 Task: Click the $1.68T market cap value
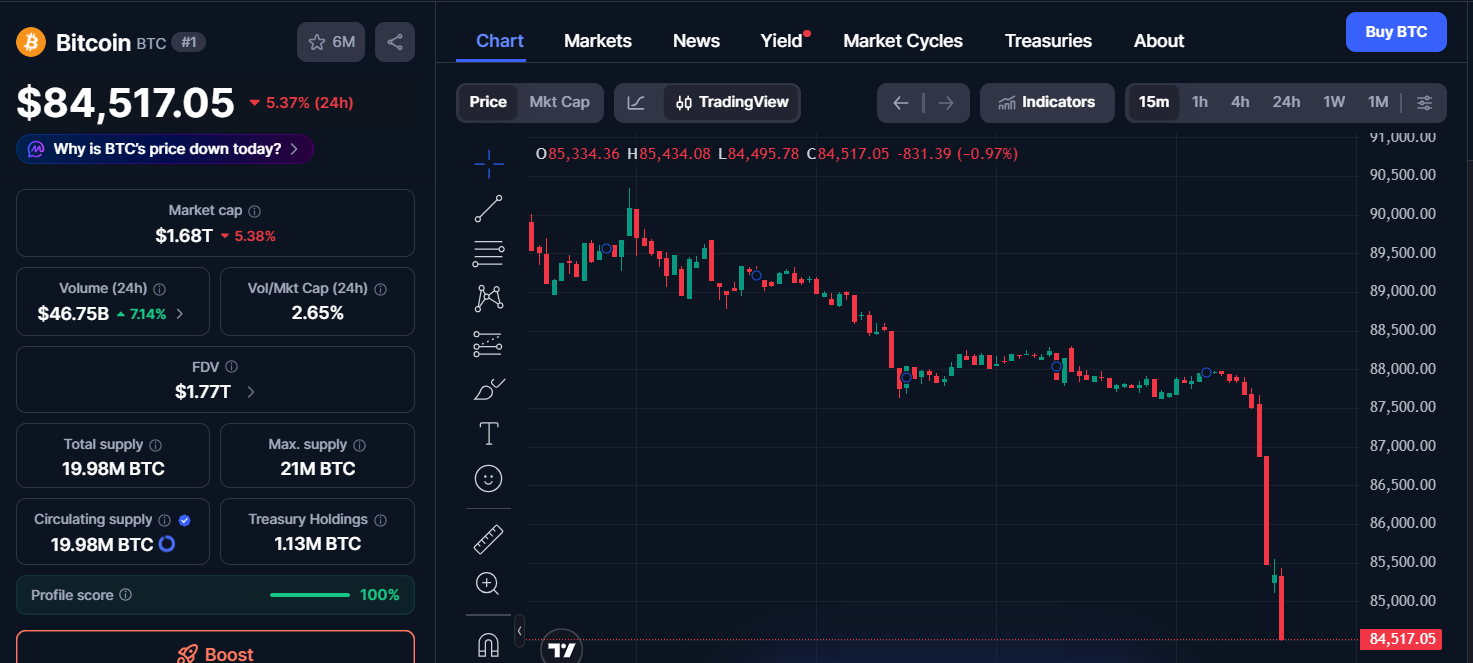click(184, 236)
